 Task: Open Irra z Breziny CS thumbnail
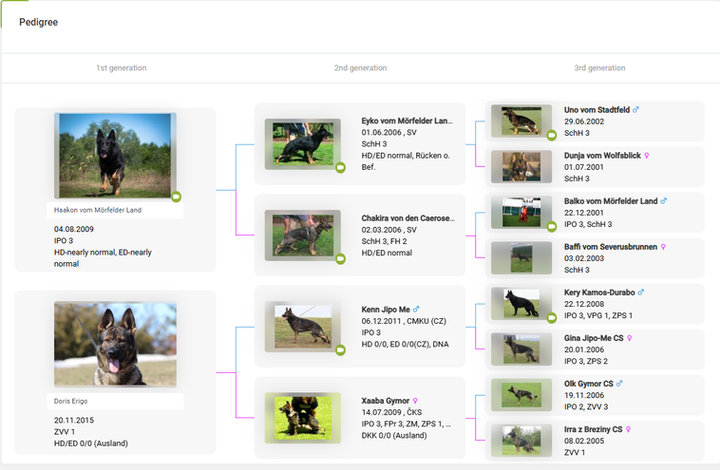521,440
